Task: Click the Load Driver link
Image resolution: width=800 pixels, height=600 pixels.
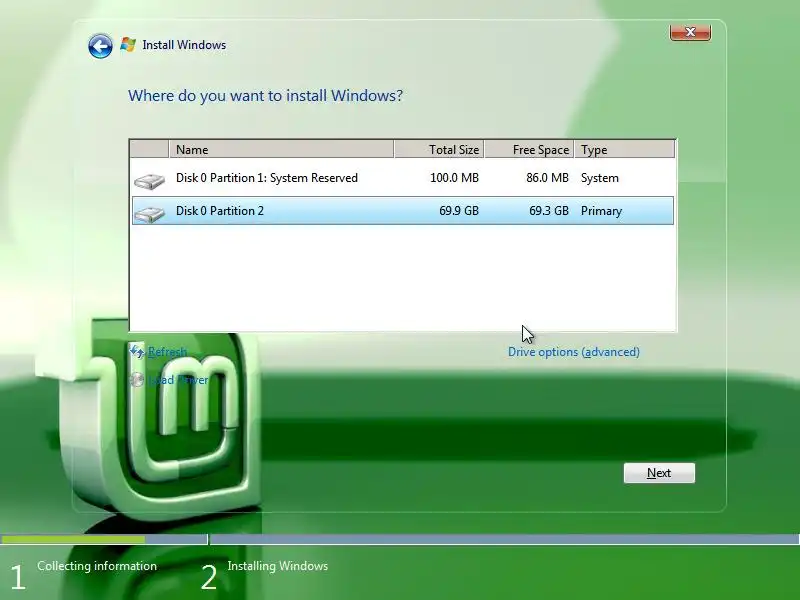Action: pyautogui.click(x=178, y=380)
